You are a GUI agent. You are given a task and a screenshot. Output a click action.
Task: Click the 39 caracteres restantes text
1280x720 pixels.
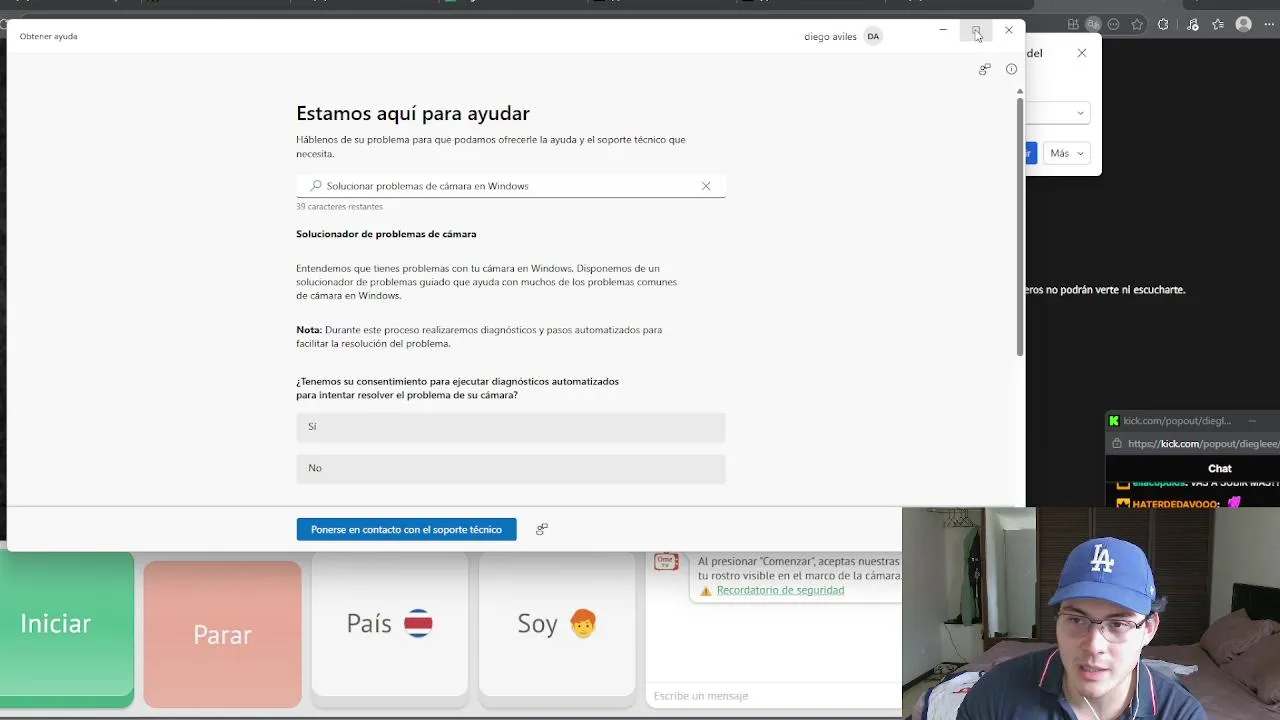click(339, 207)
